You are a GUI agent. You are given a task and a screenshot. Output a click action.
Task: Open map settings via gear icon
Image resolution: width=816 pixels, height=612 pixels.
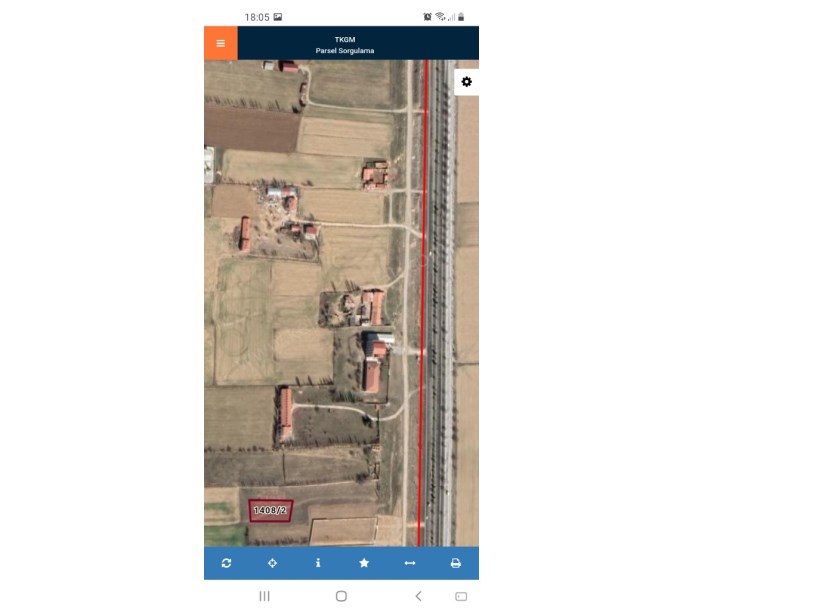(467, 82)
